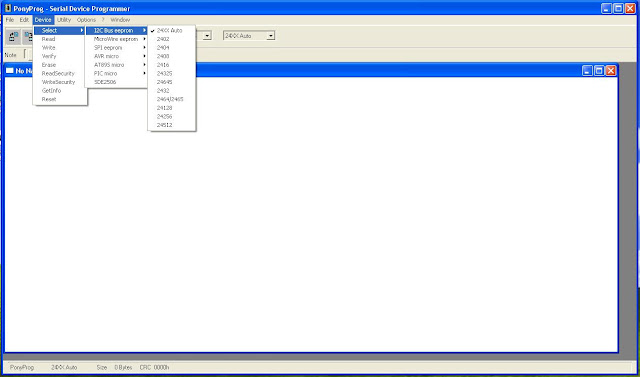
Task: Maximize the inner document window
Action: coord(599,71)
